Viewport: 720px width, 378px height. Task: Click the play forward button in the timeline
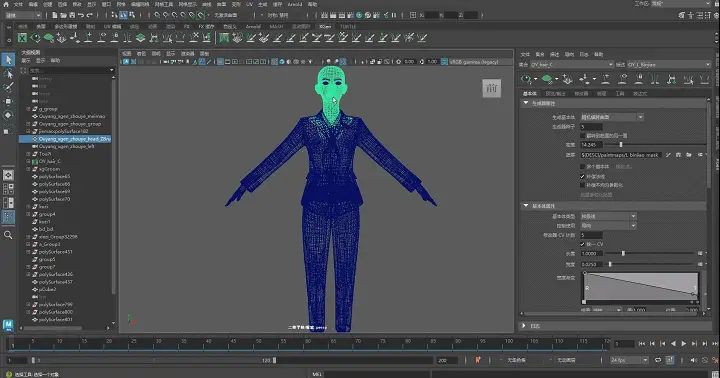pos(684,344)
